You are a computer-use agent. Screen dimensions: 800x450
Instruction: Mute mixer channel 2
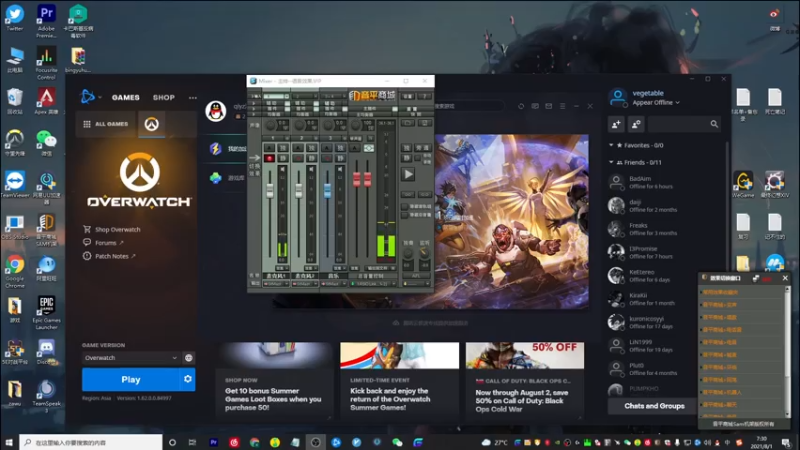click(x=311, y=158)
